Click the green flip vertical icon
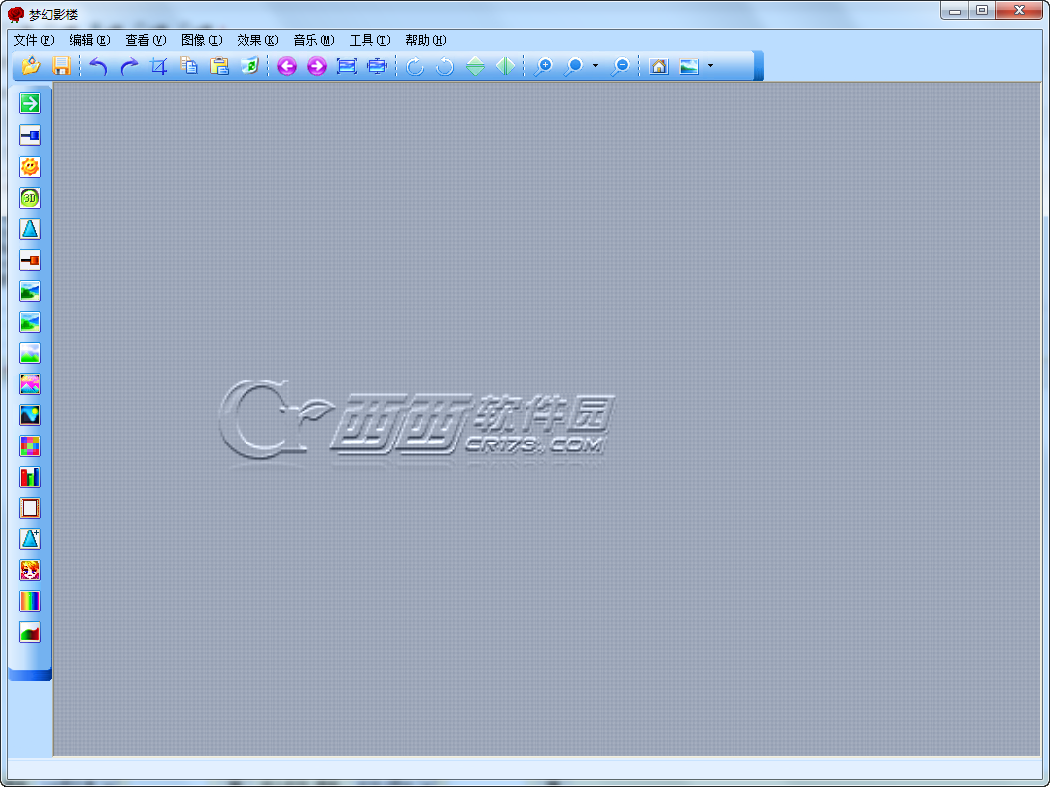 (x=475, y=66)
